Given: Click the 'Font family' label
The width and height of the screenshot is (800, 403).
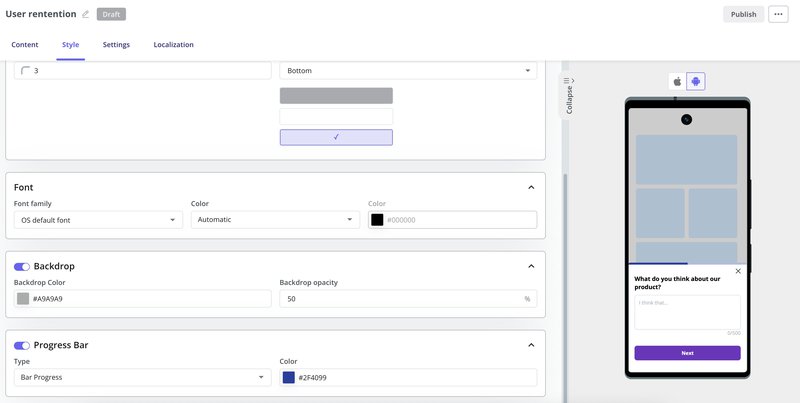Looking at the screenshot, I should (x=33, y=204).
